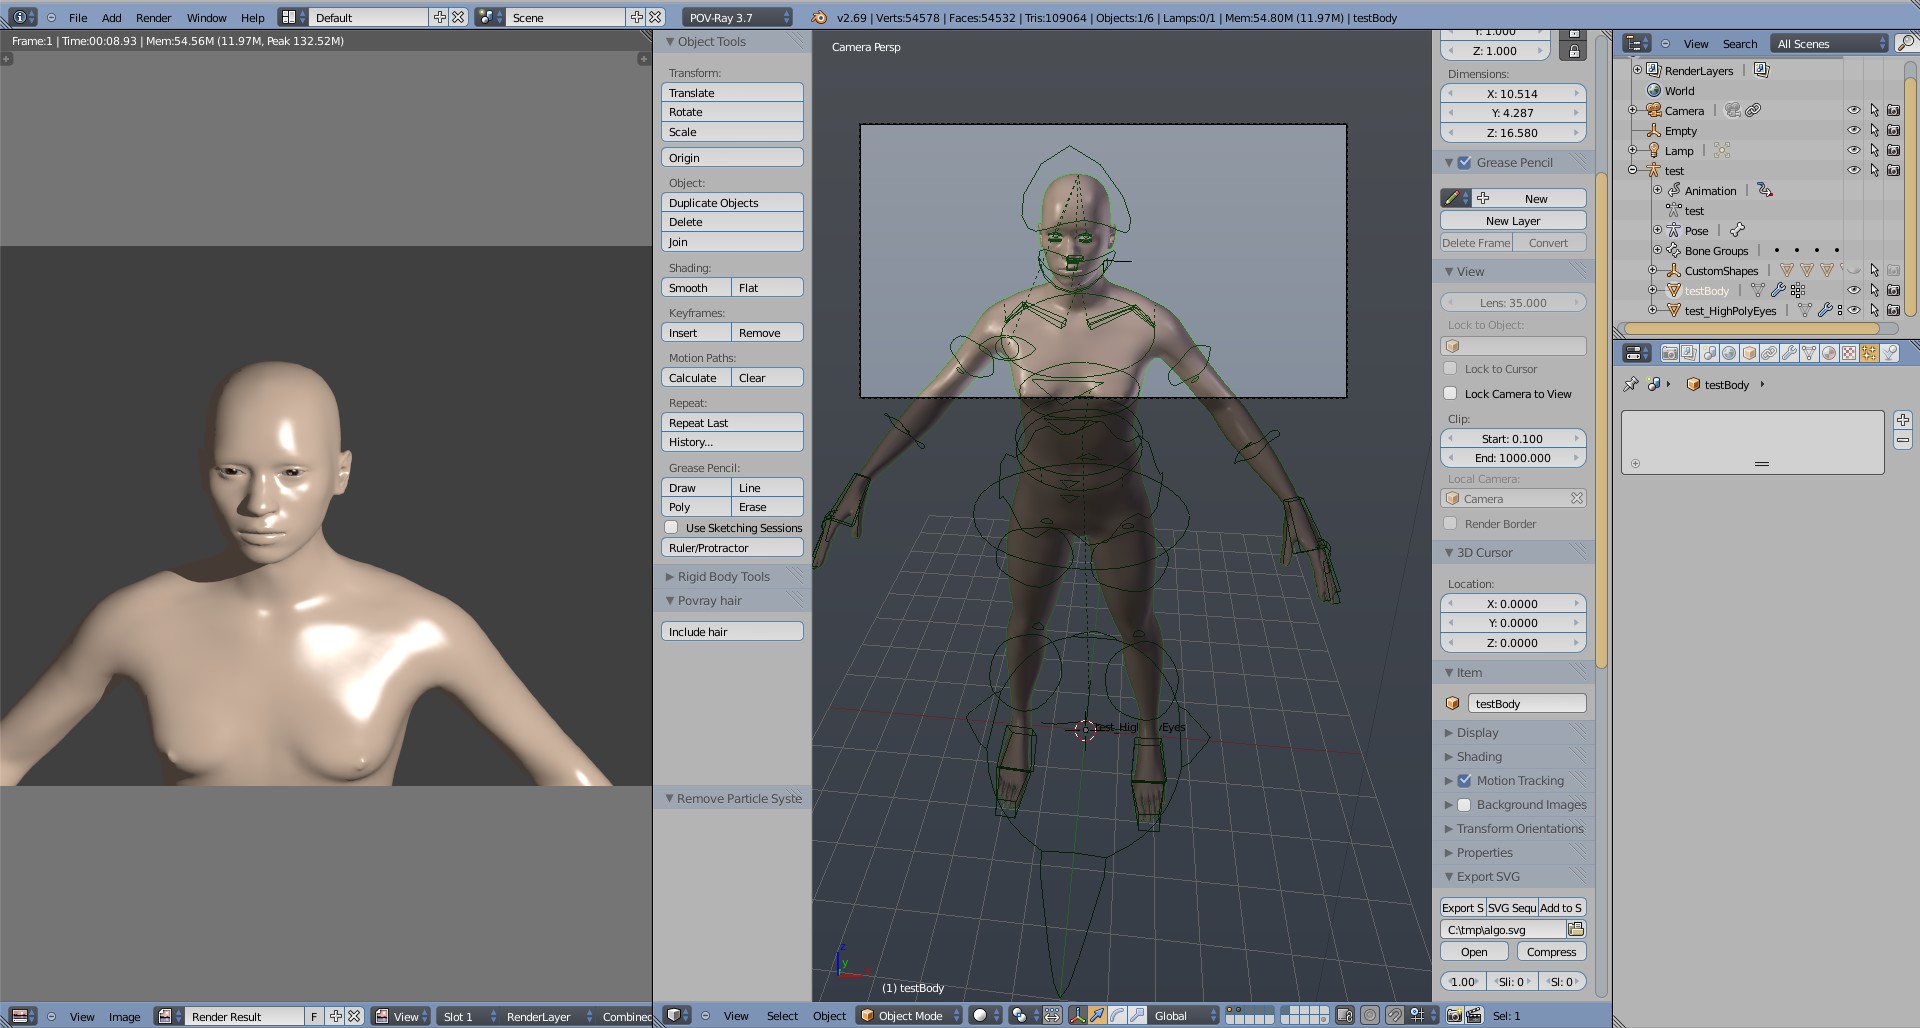Expand the Rigid Body Tools panel
This screenshot has height=1028, width=1920.
point(723,576)
